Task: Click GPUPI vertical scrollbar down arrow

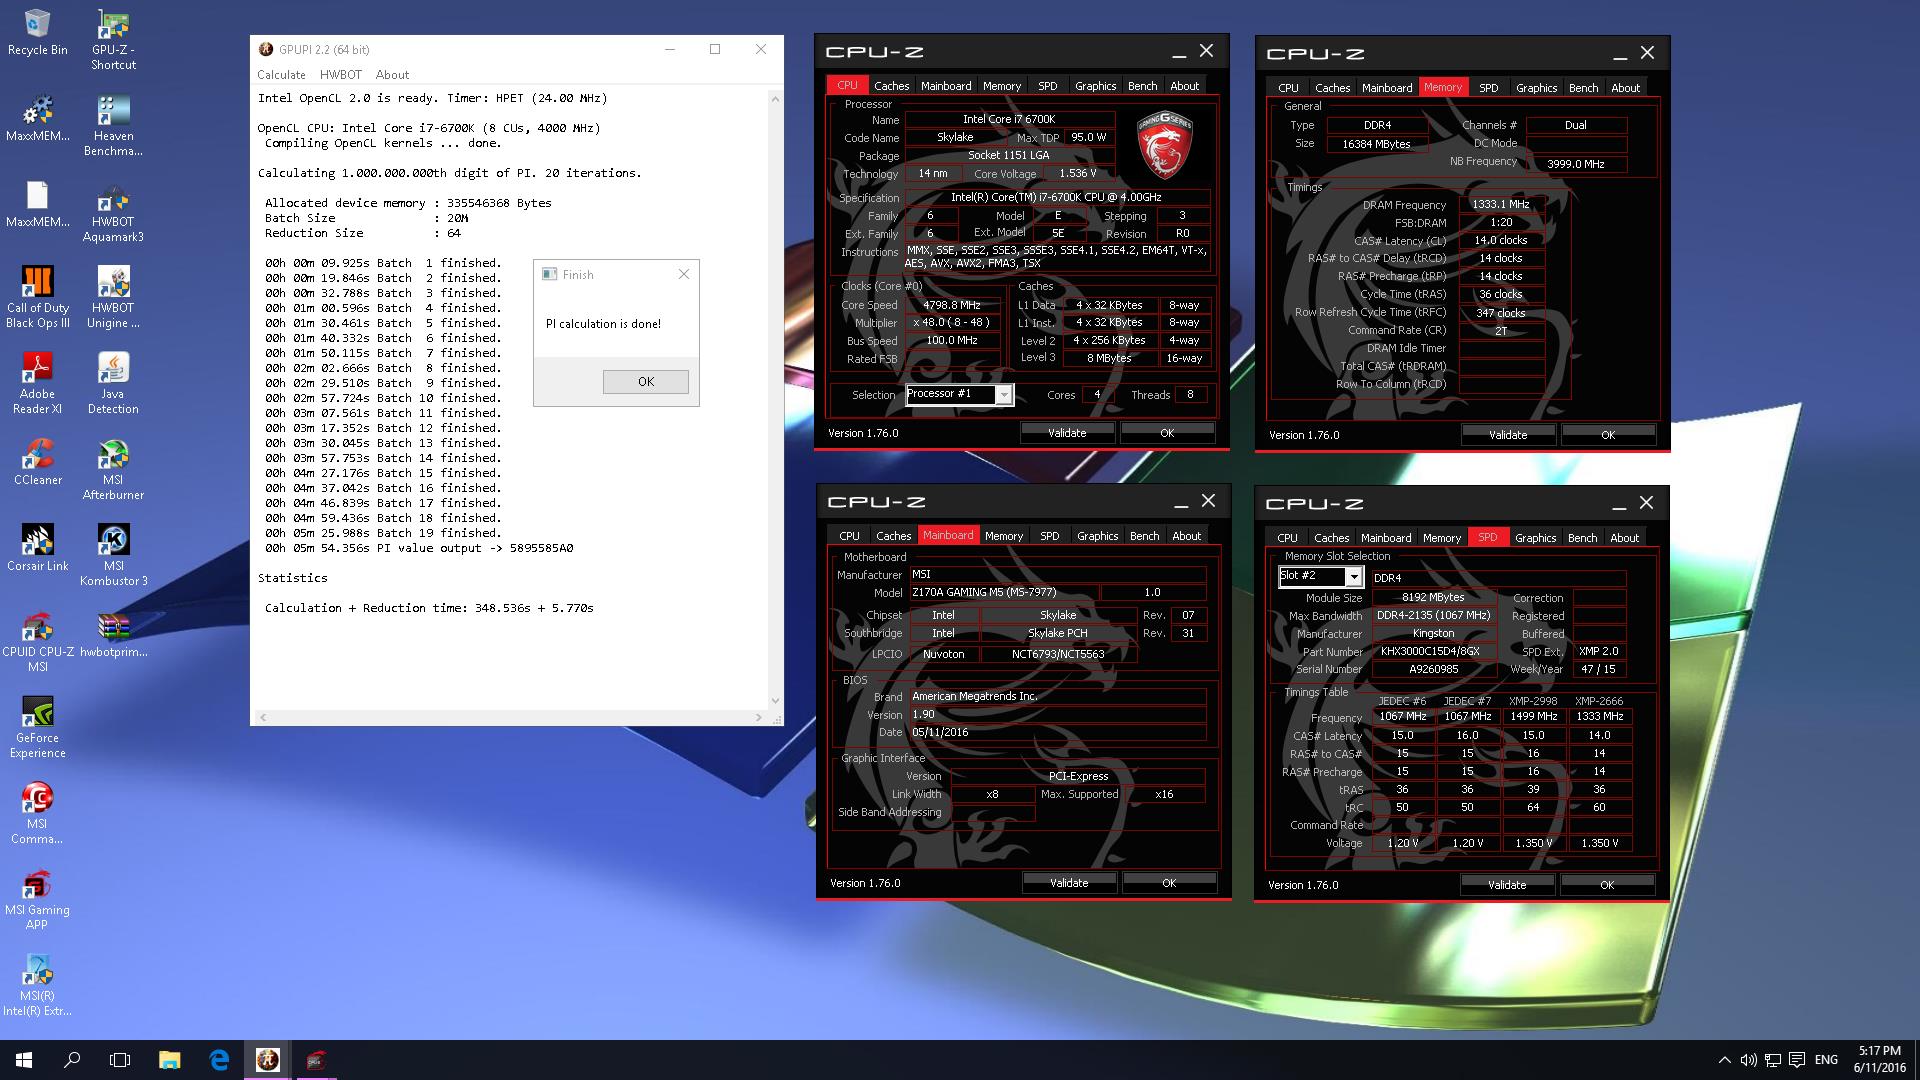Action: (x=775, y=701)
